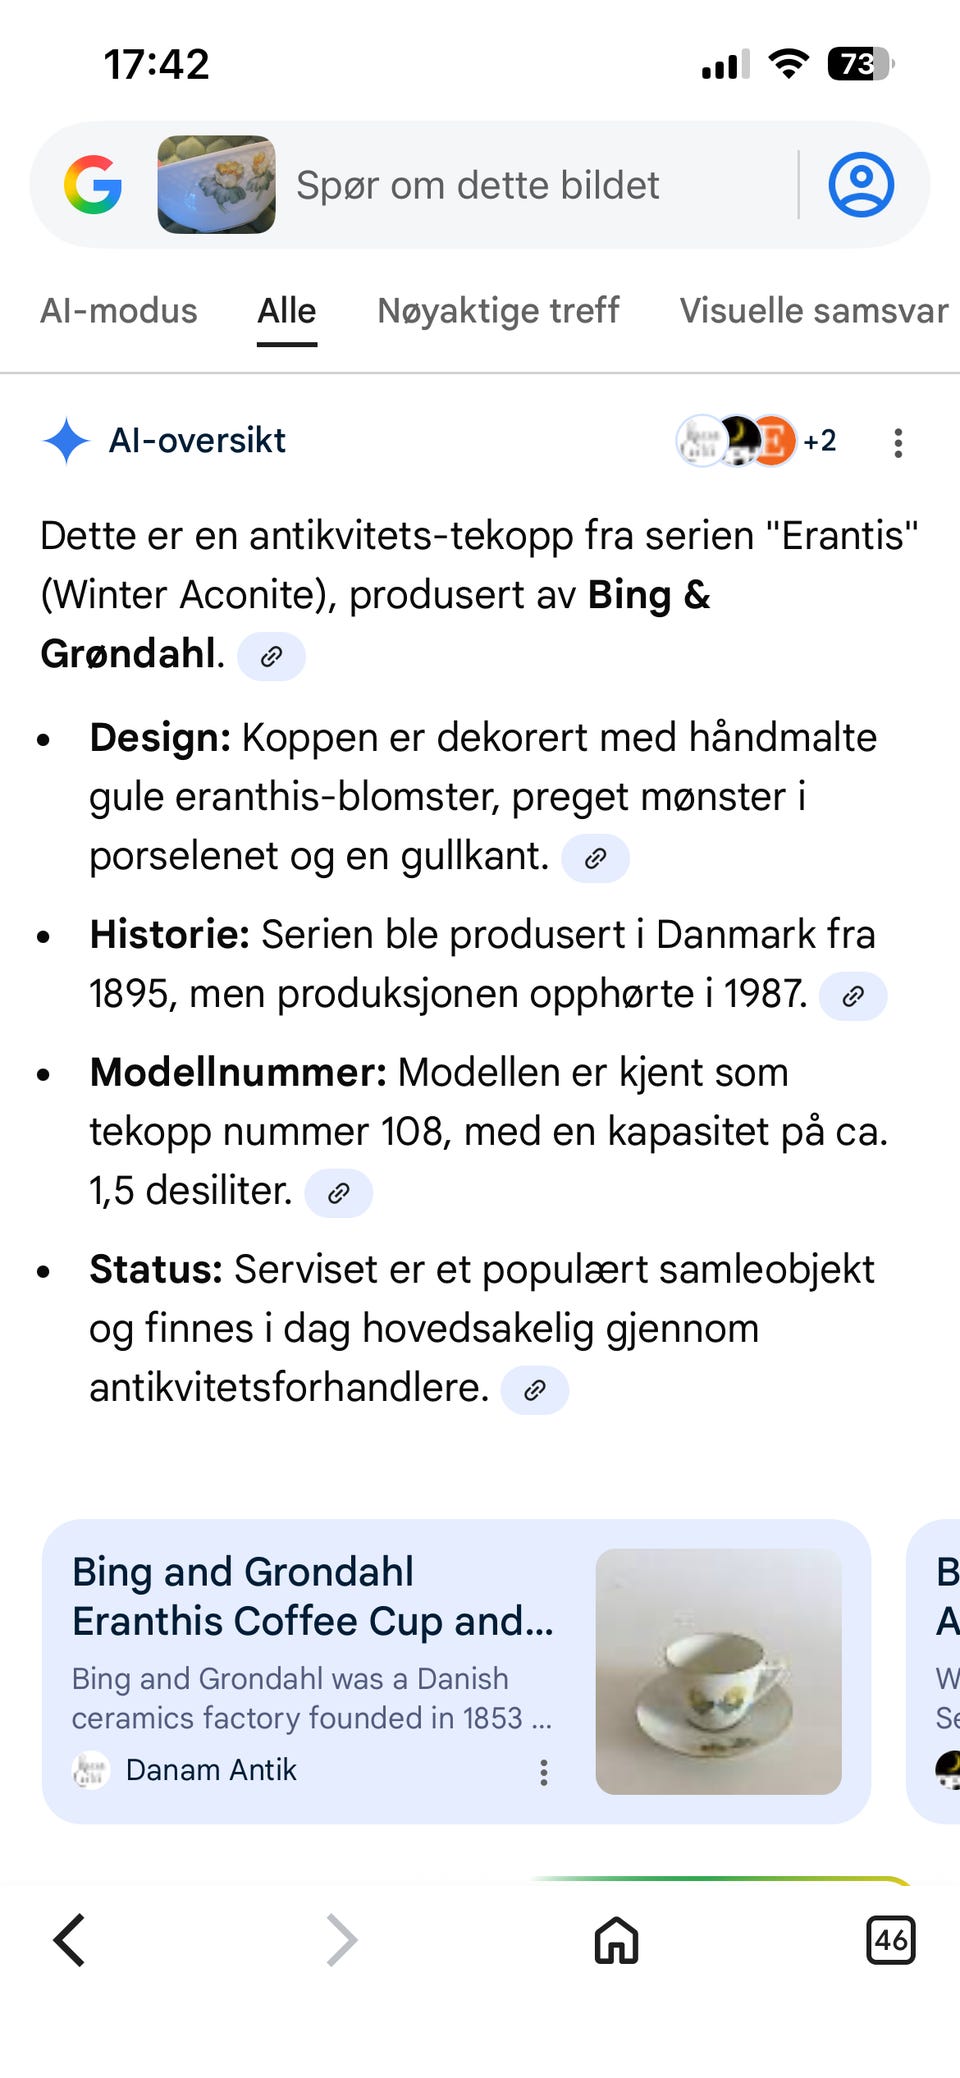The width and height of the screenshot is (960, 2078).
Task: Tap source link icon after gullkant
Action: point(595,858)
